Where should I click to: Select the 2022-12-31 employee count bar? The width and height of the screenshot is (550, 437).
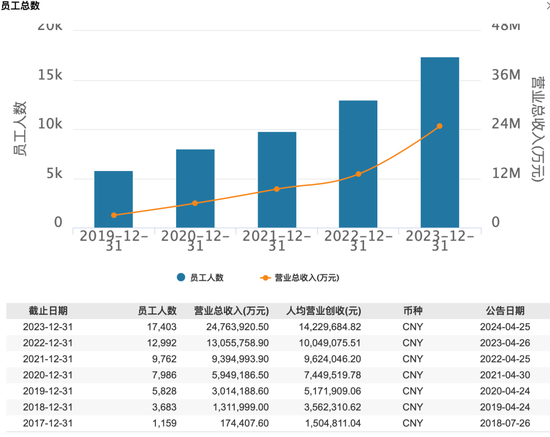[x=358, y=164]
